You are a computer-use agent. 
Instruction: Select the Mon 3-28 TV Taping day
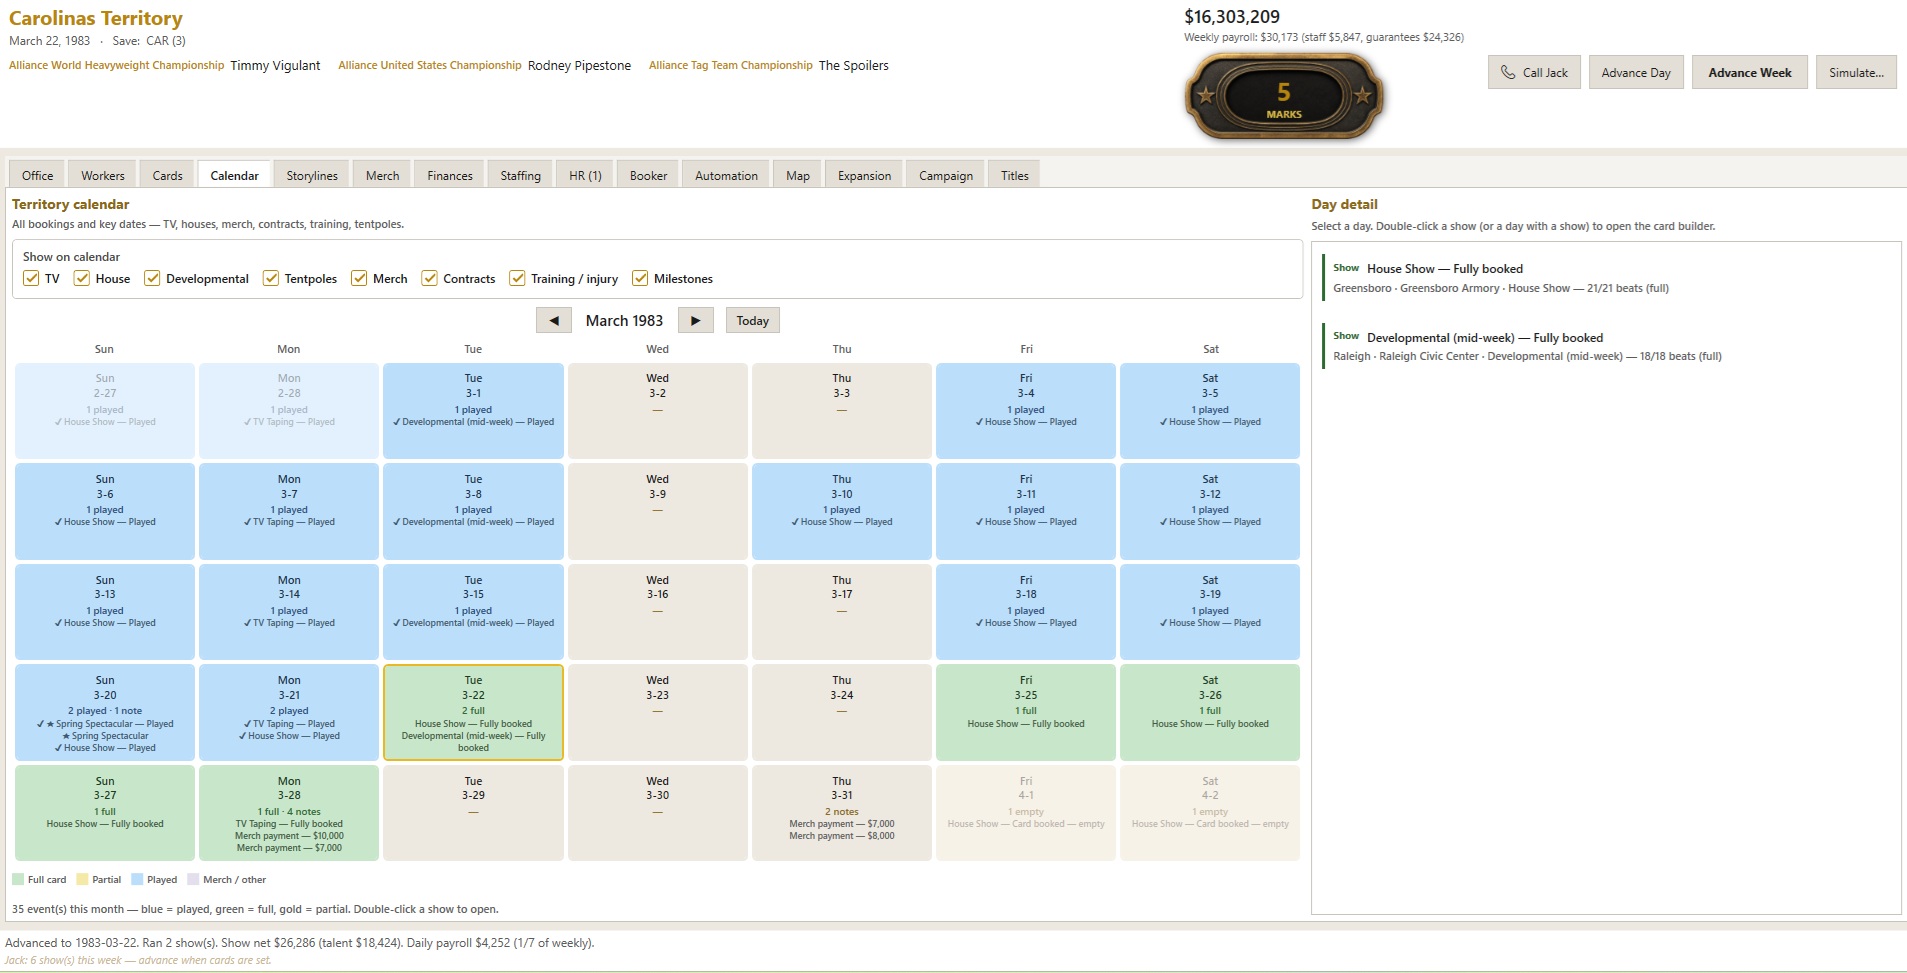289,813
